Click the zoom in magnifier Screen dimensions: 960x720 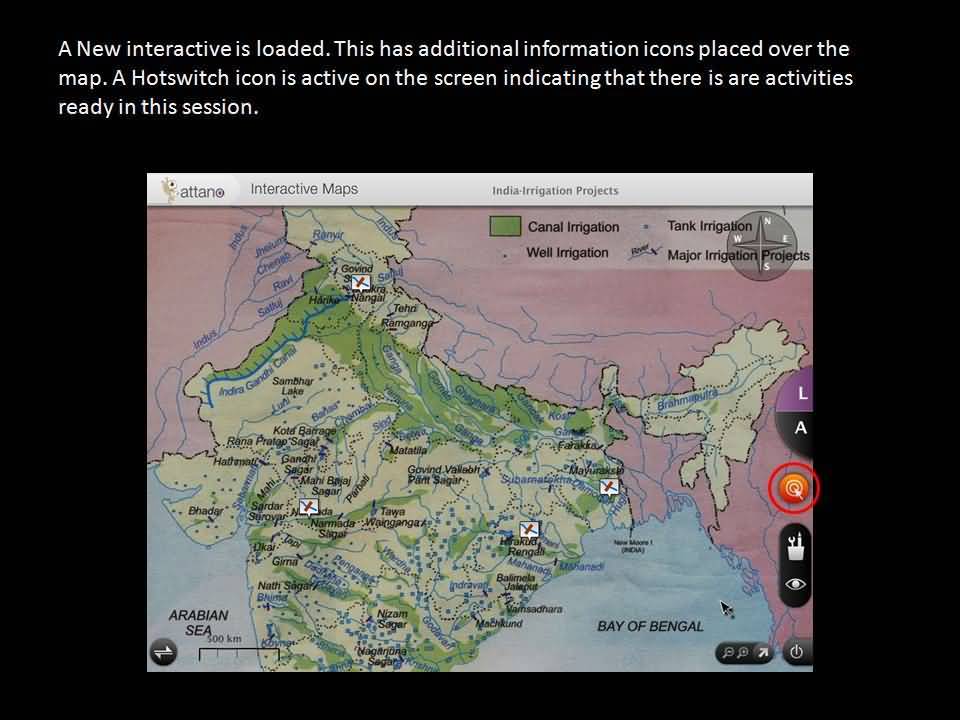pos(743,653)
